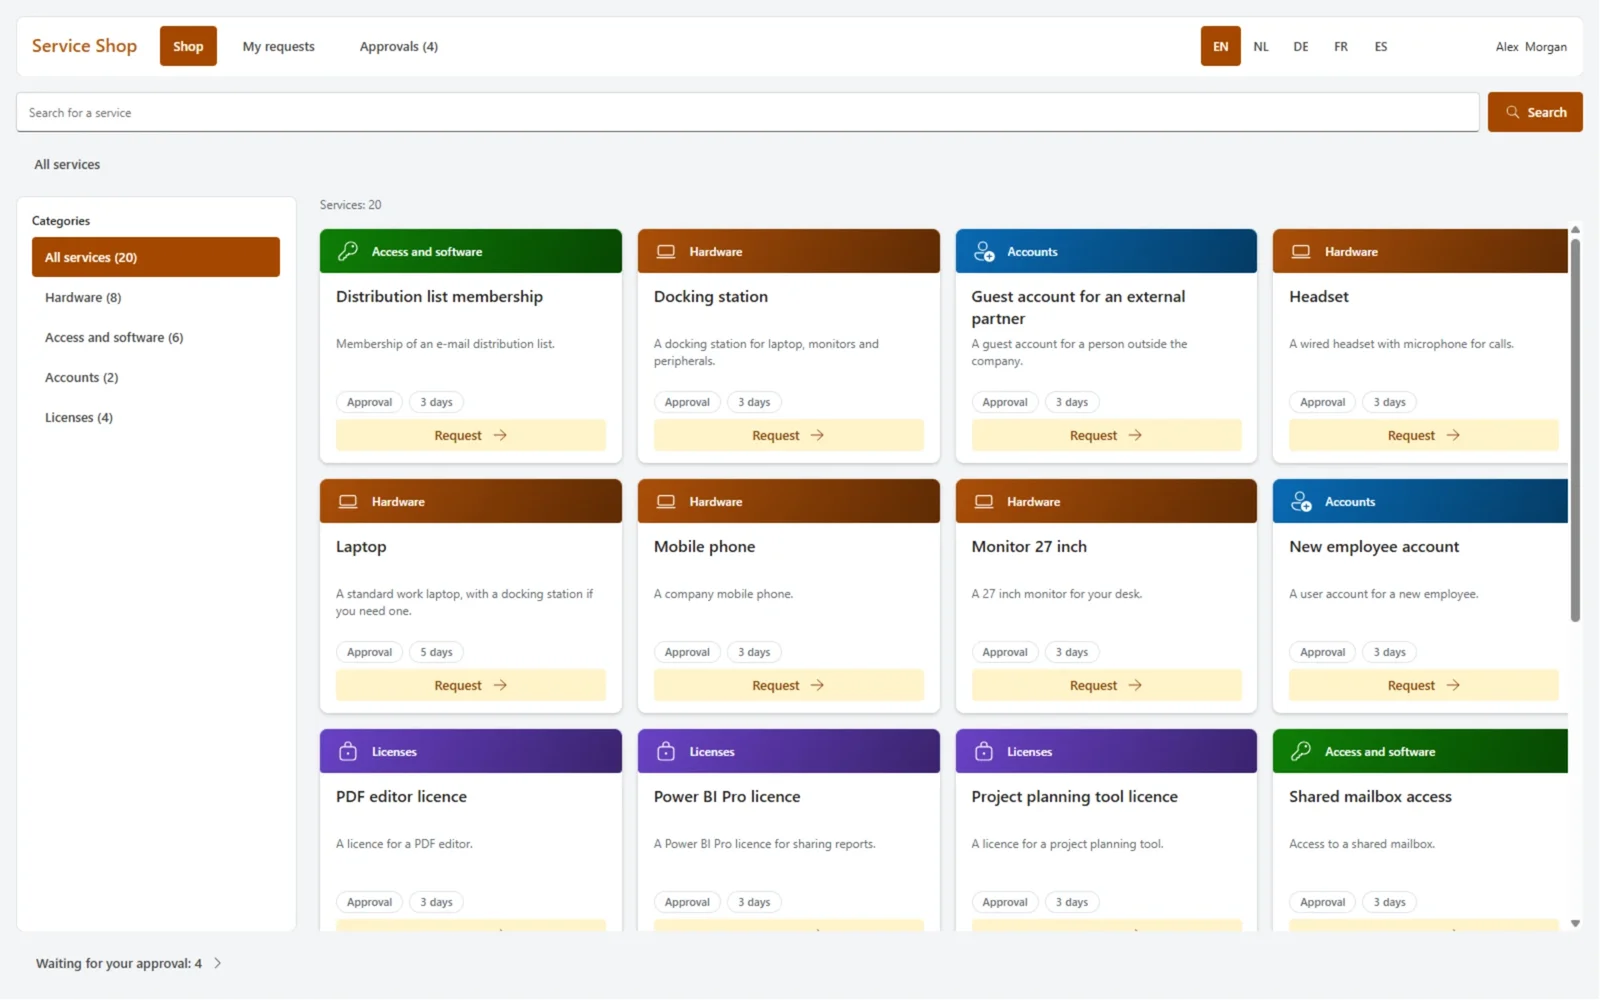1600x1000 pixels.
Task: Open Alex Morgan user profile
Action: point(1531,46)
